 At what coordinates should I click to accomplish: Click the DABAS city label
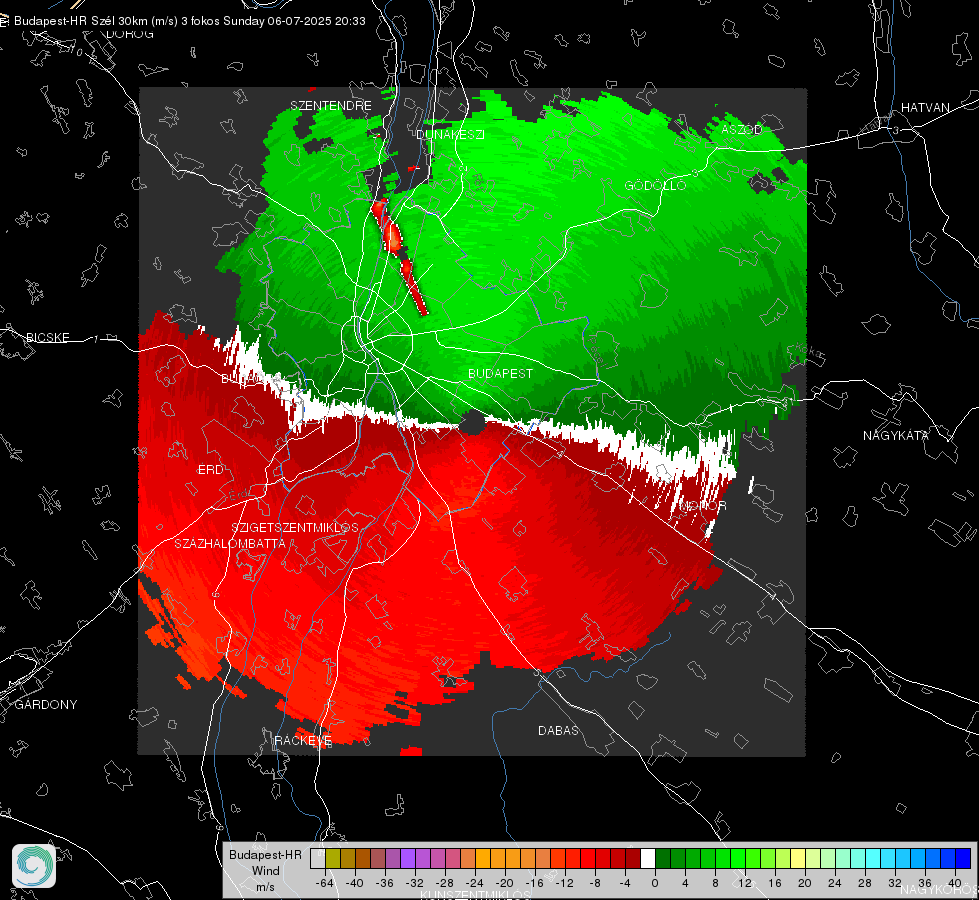tap(559, 730)
